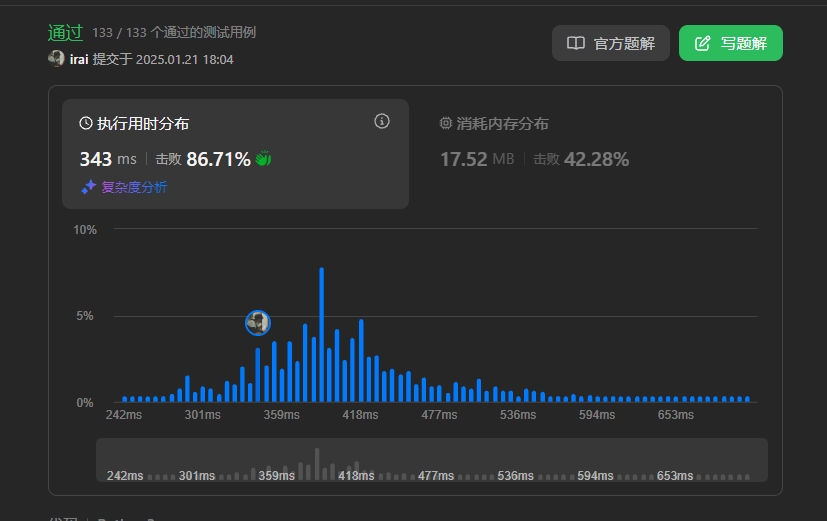Open 复杂度分析 complexity analysis link
Screen dimensions: 827x521
134,187
